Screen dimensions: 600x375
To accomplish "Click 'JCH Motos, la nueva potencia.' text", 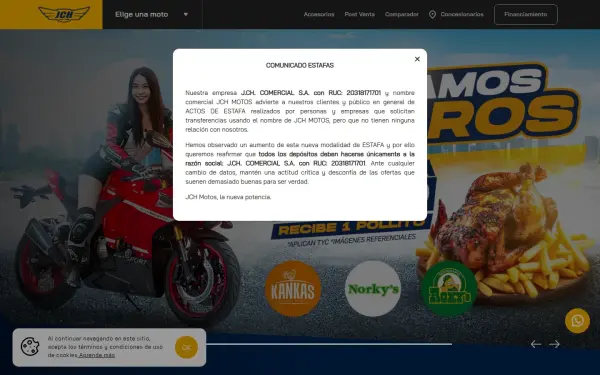I will (x=228, y=197).
